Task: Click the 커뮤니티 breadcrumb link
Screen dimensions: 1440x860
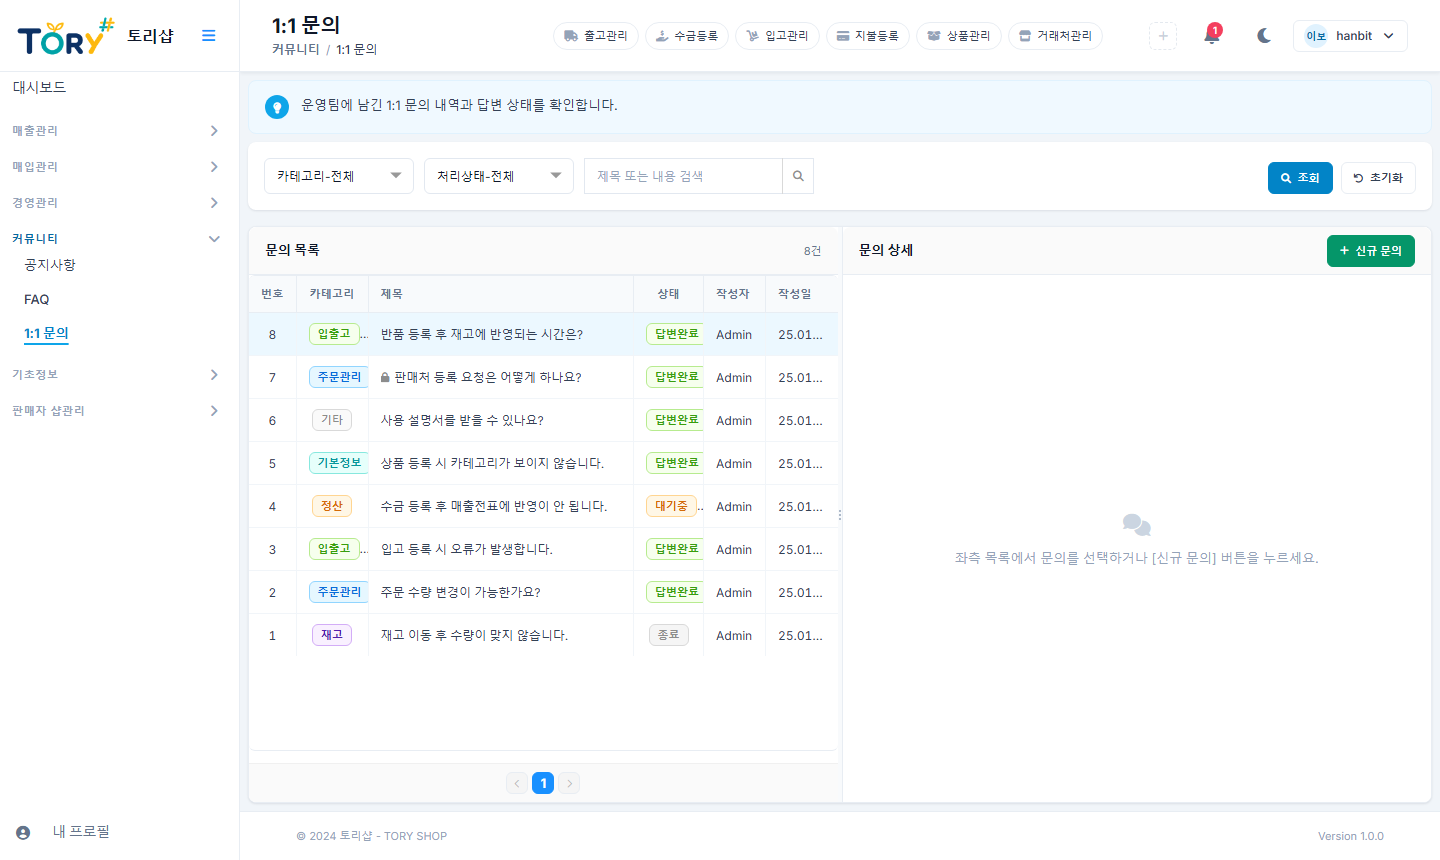Action: (296, 49)
